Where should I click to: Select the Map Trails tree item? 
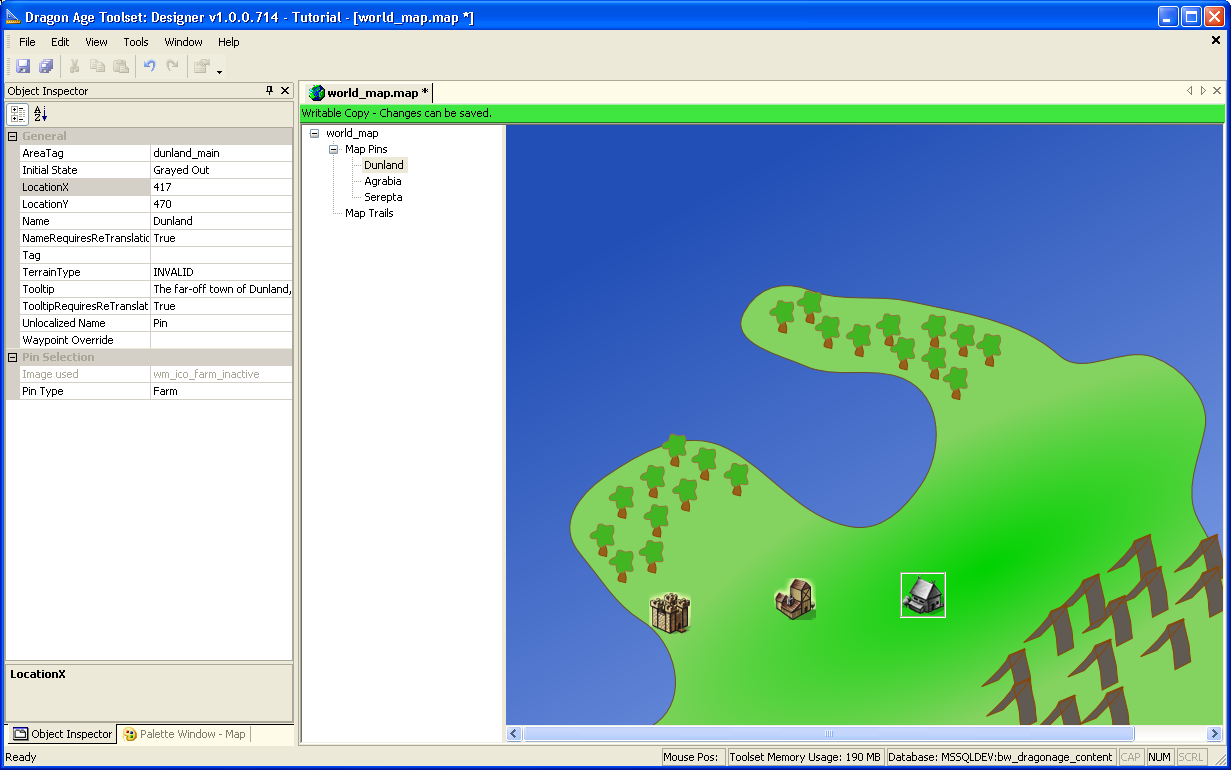(369, 213)
